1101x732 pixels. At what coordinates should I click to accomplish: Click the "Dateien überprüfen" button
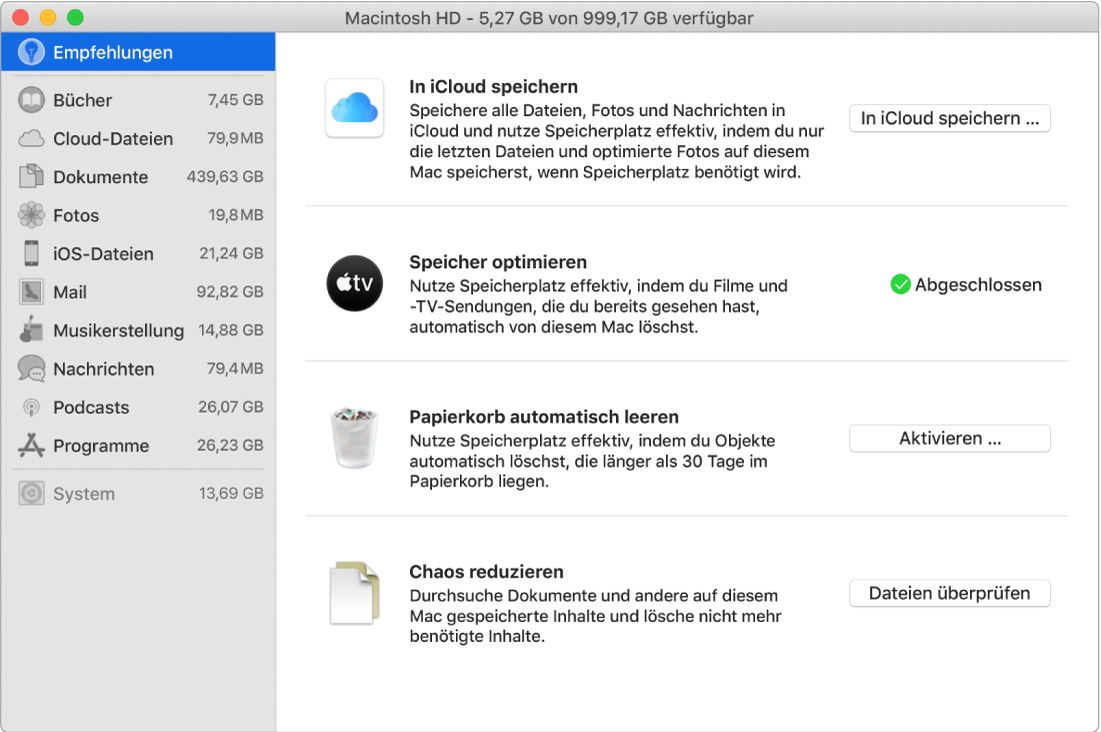[x=948, y=593]
